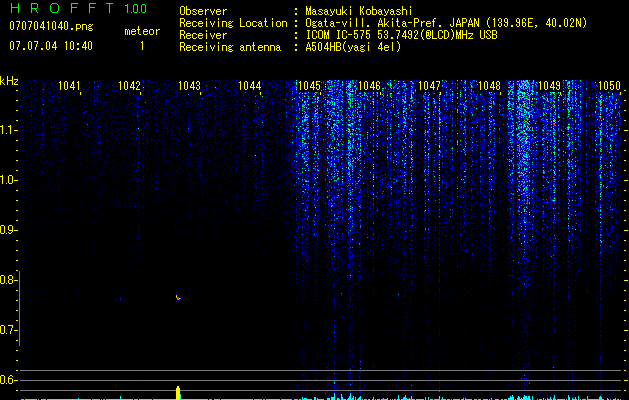Image resolution: width=629 pixels, height=400 pixels.
Task: Click the timestamp 07.07.04 10:40
Action: 51,46
